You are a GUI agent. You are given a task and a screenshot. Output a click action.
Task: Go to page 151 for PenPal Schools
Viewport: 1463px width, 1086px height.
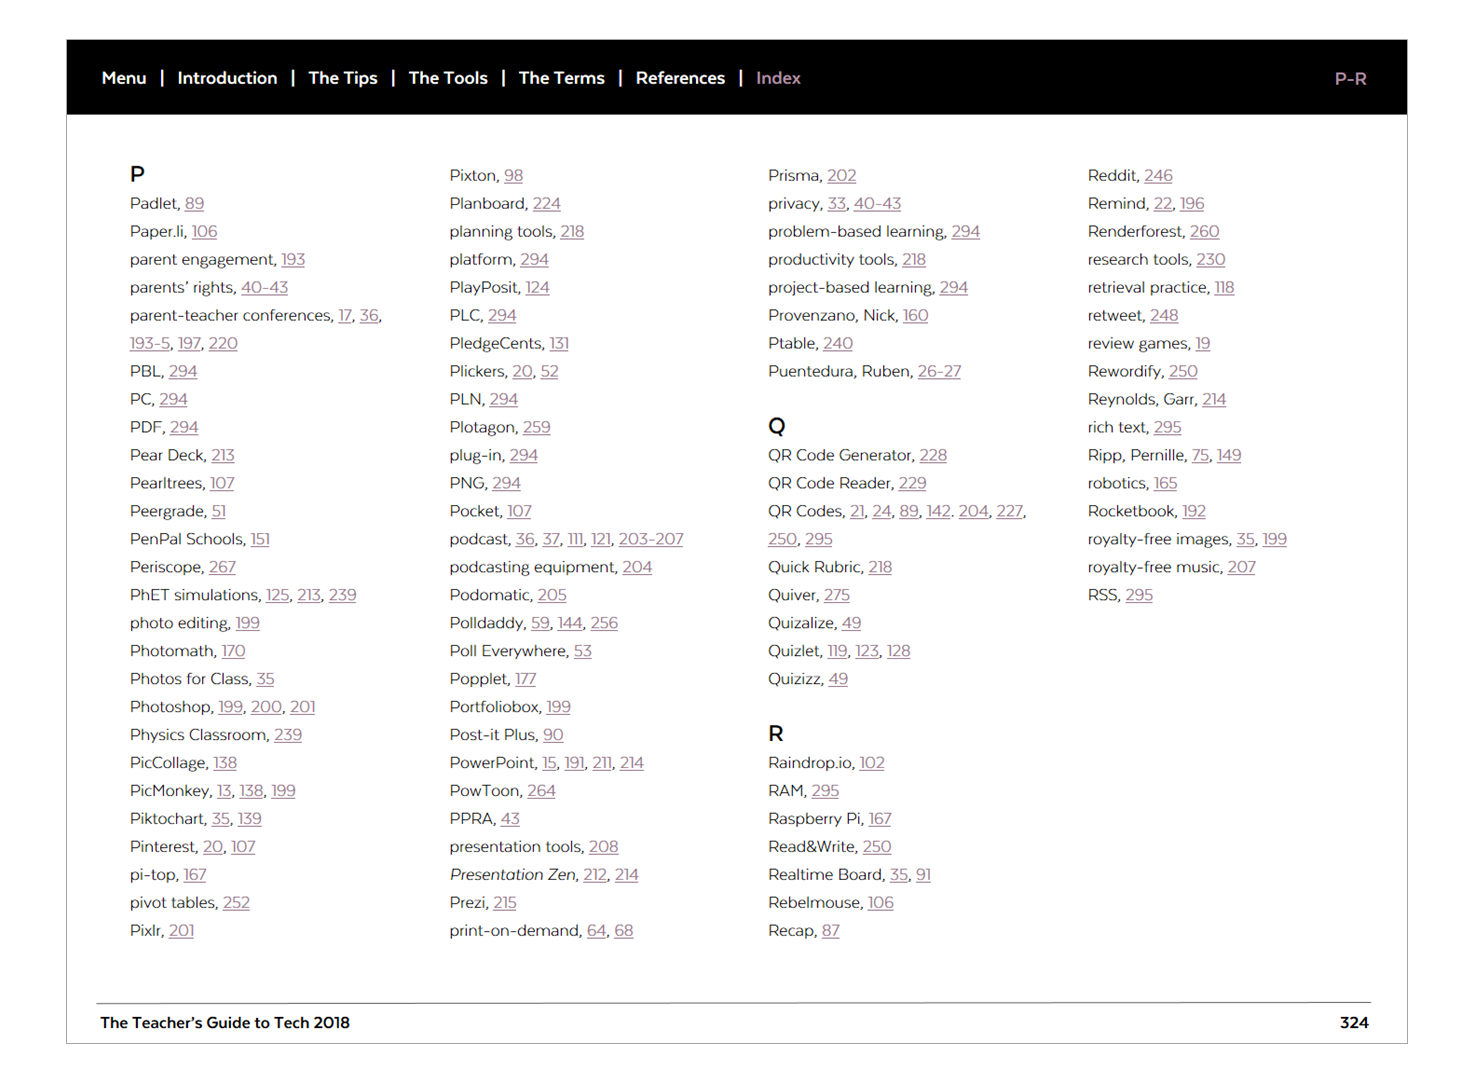pyautogui.click(x=260, y=539)
